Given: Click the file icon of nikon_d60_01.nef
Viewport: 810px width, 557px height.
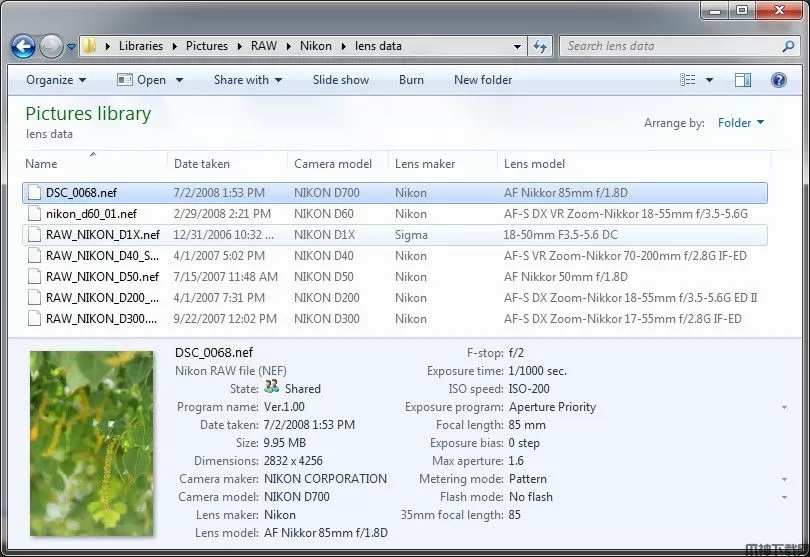Looking at the screenshot, I should pos(34,213).
